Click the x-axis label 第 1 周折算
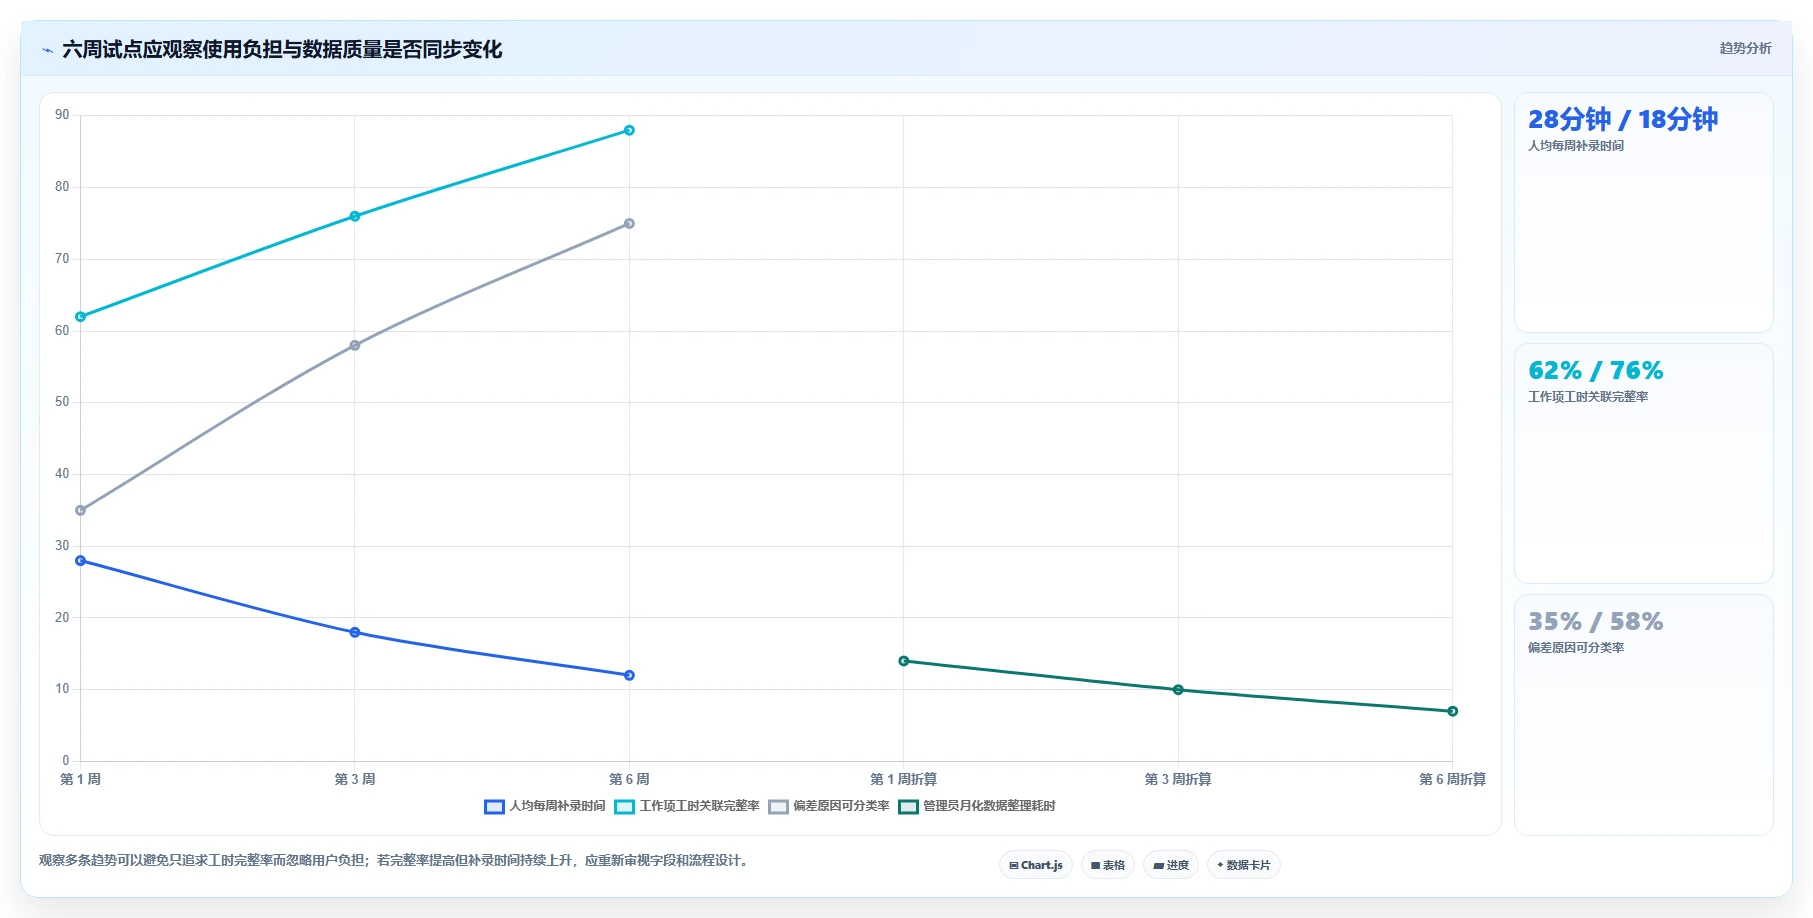 (x=904, y=779)
